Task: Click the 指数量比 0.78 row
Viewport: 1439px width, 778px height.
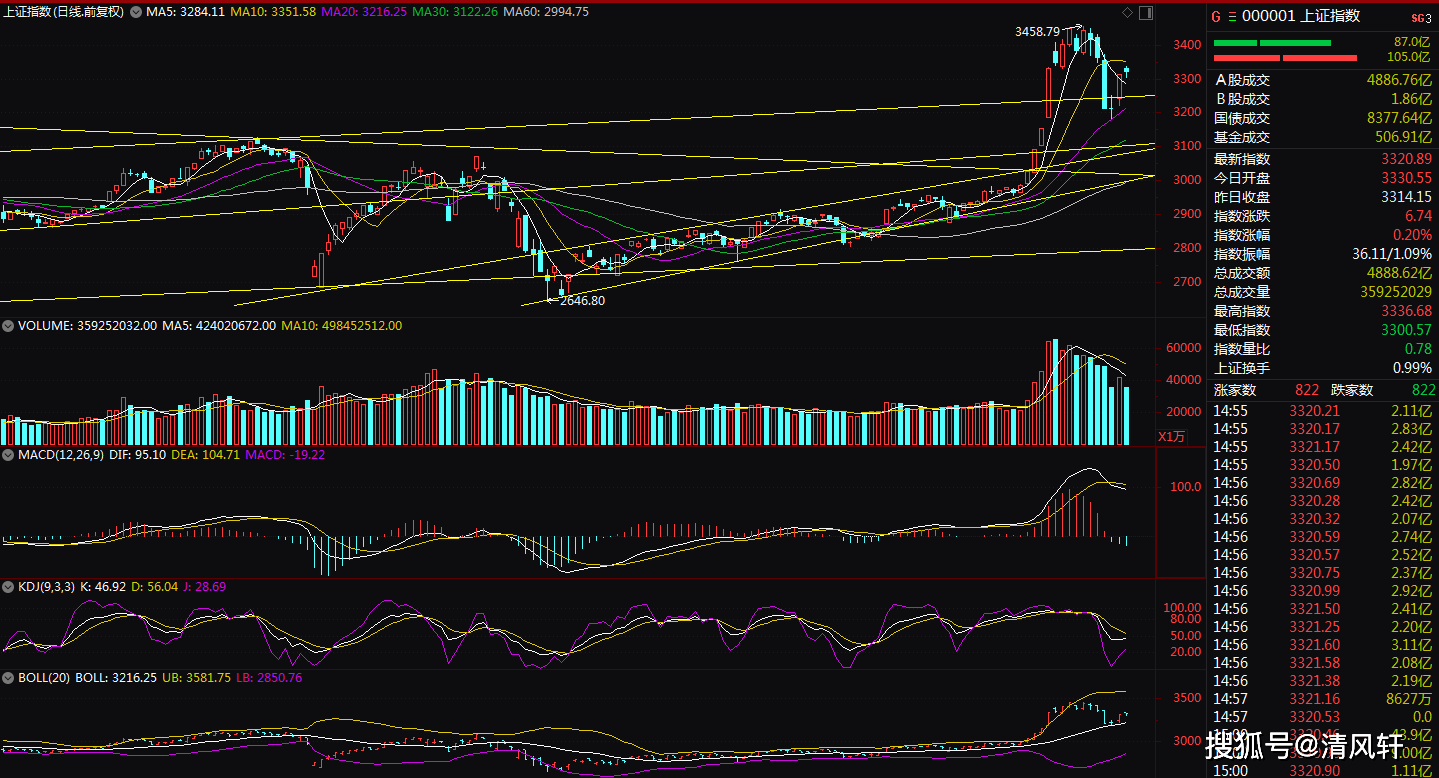Action: pos(1322,349)
